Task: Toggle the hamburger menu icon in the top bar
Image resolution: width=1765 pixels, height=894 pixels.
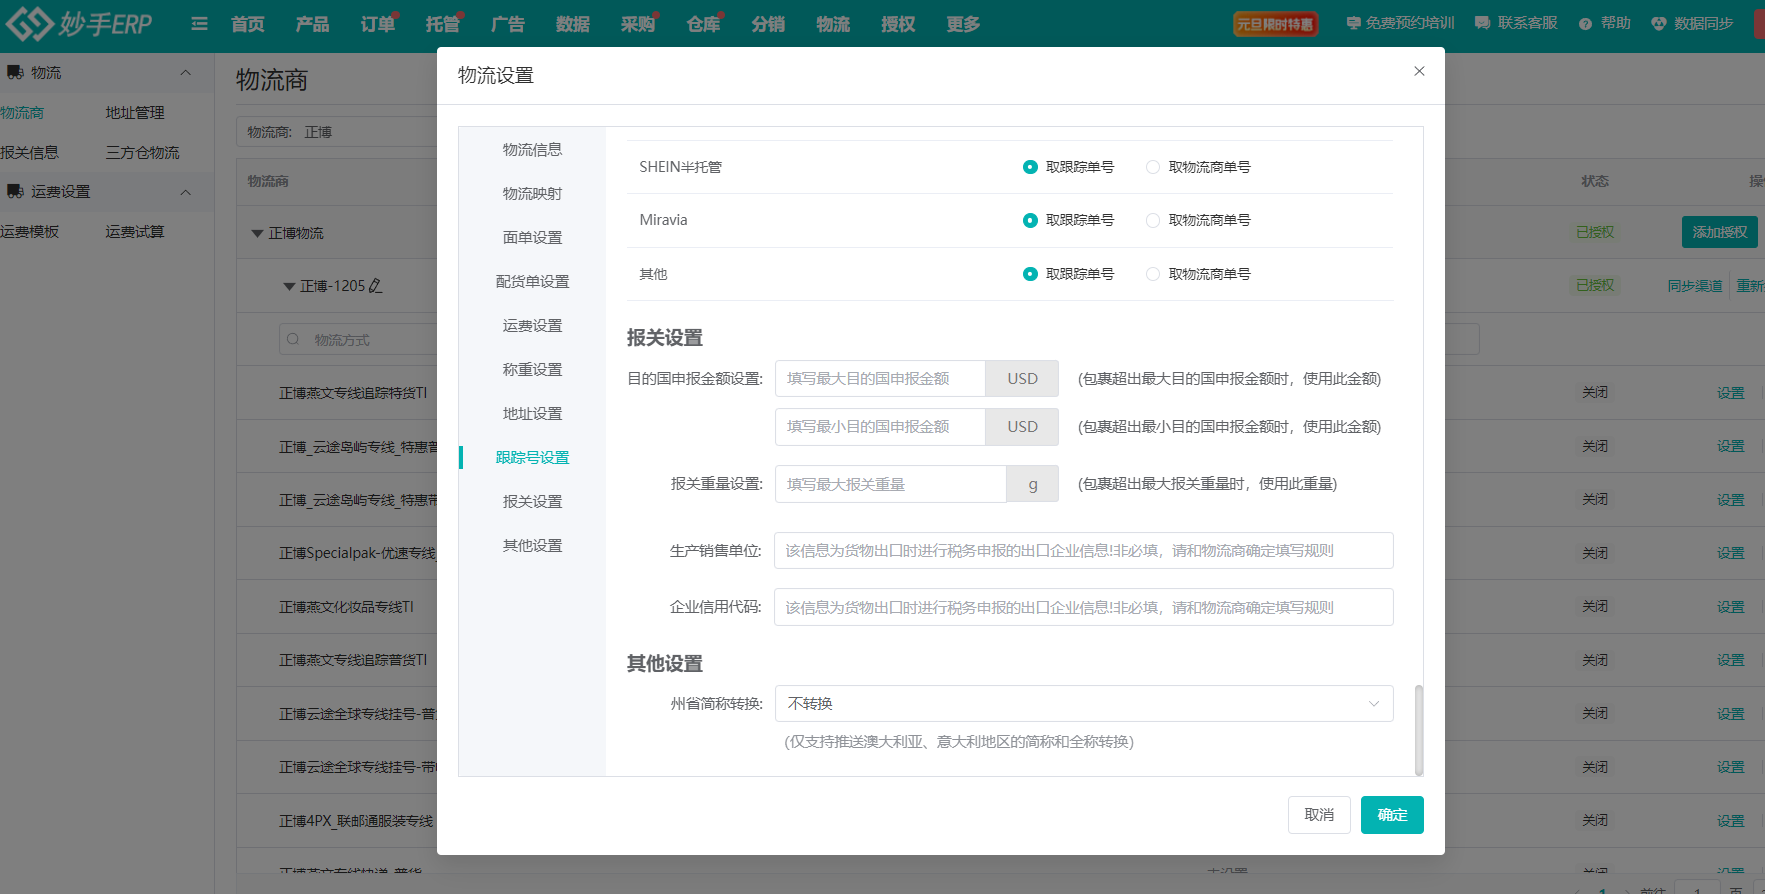Action: coord(200,23)
